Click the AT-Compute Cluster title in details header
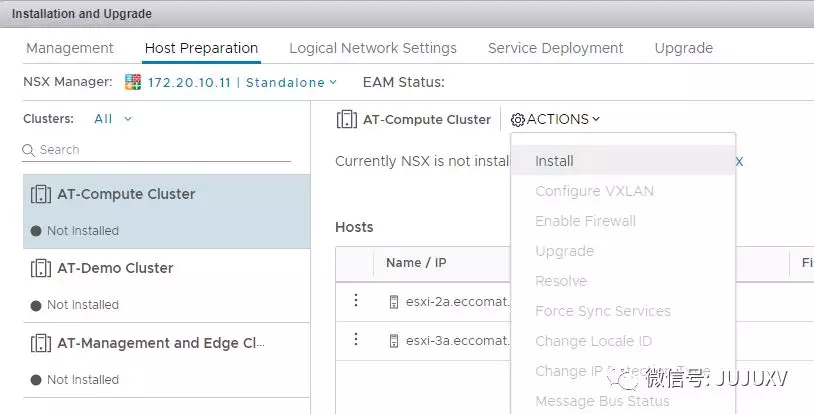The image size is (814, 414). (x=427, y=120)
